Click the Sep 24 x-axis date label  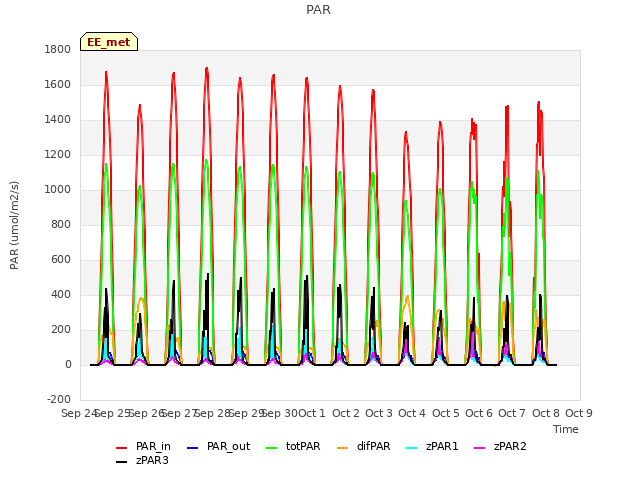click(x=78, y=413)
